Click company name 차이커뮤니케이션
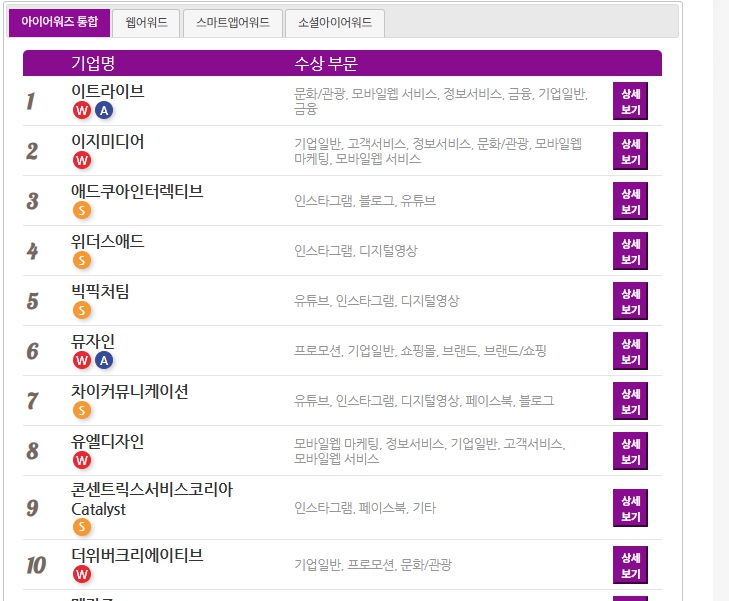Screen dimensions: 729x601 click(130, 391)
